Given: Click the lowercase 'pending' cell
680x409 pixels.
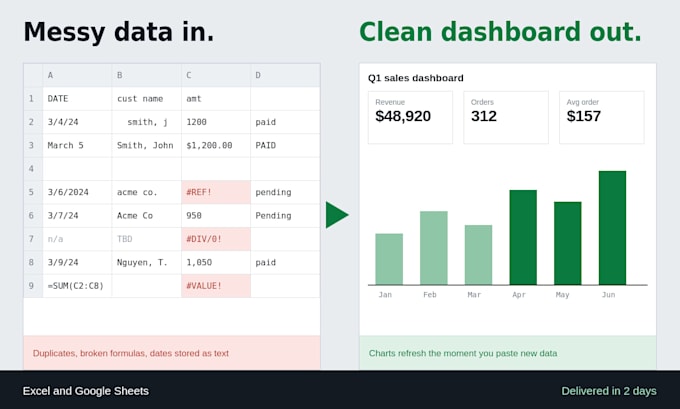Looking at the screenshot, I should (285, 192).
